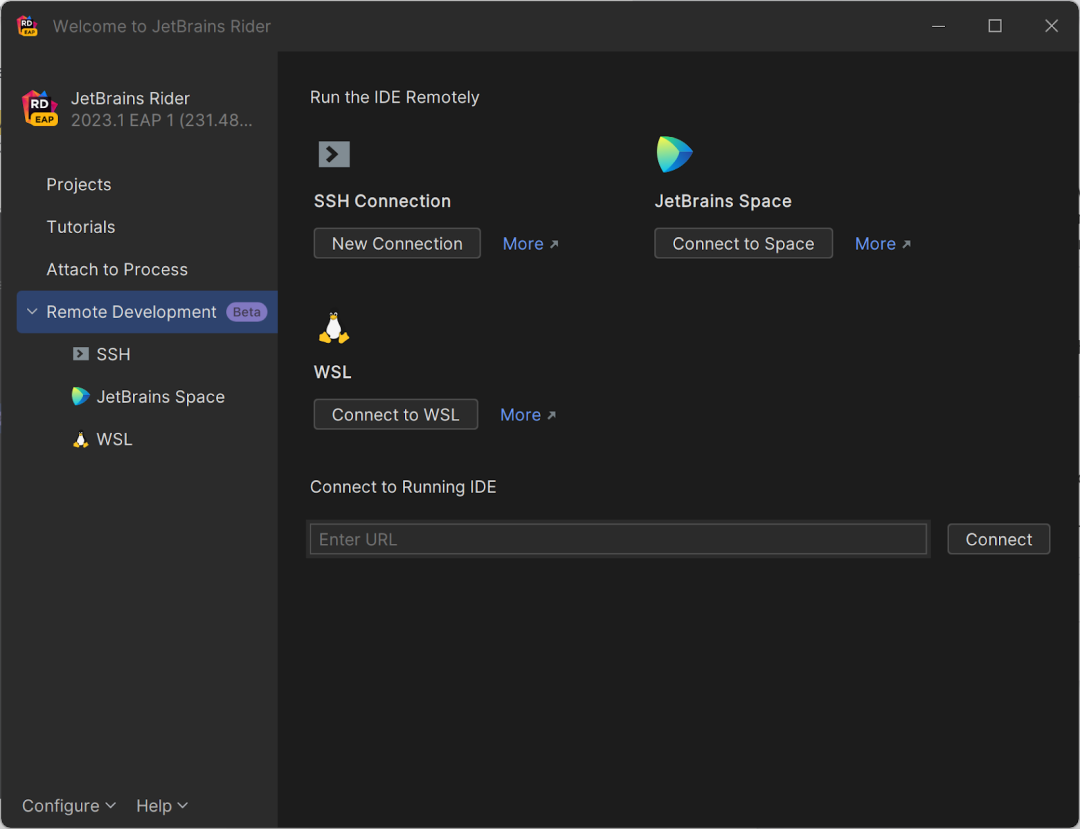Image resolution: width=1080 pixels, height=829 pixels.
Task: Click the Beta badge
Action: pos(247,312)
